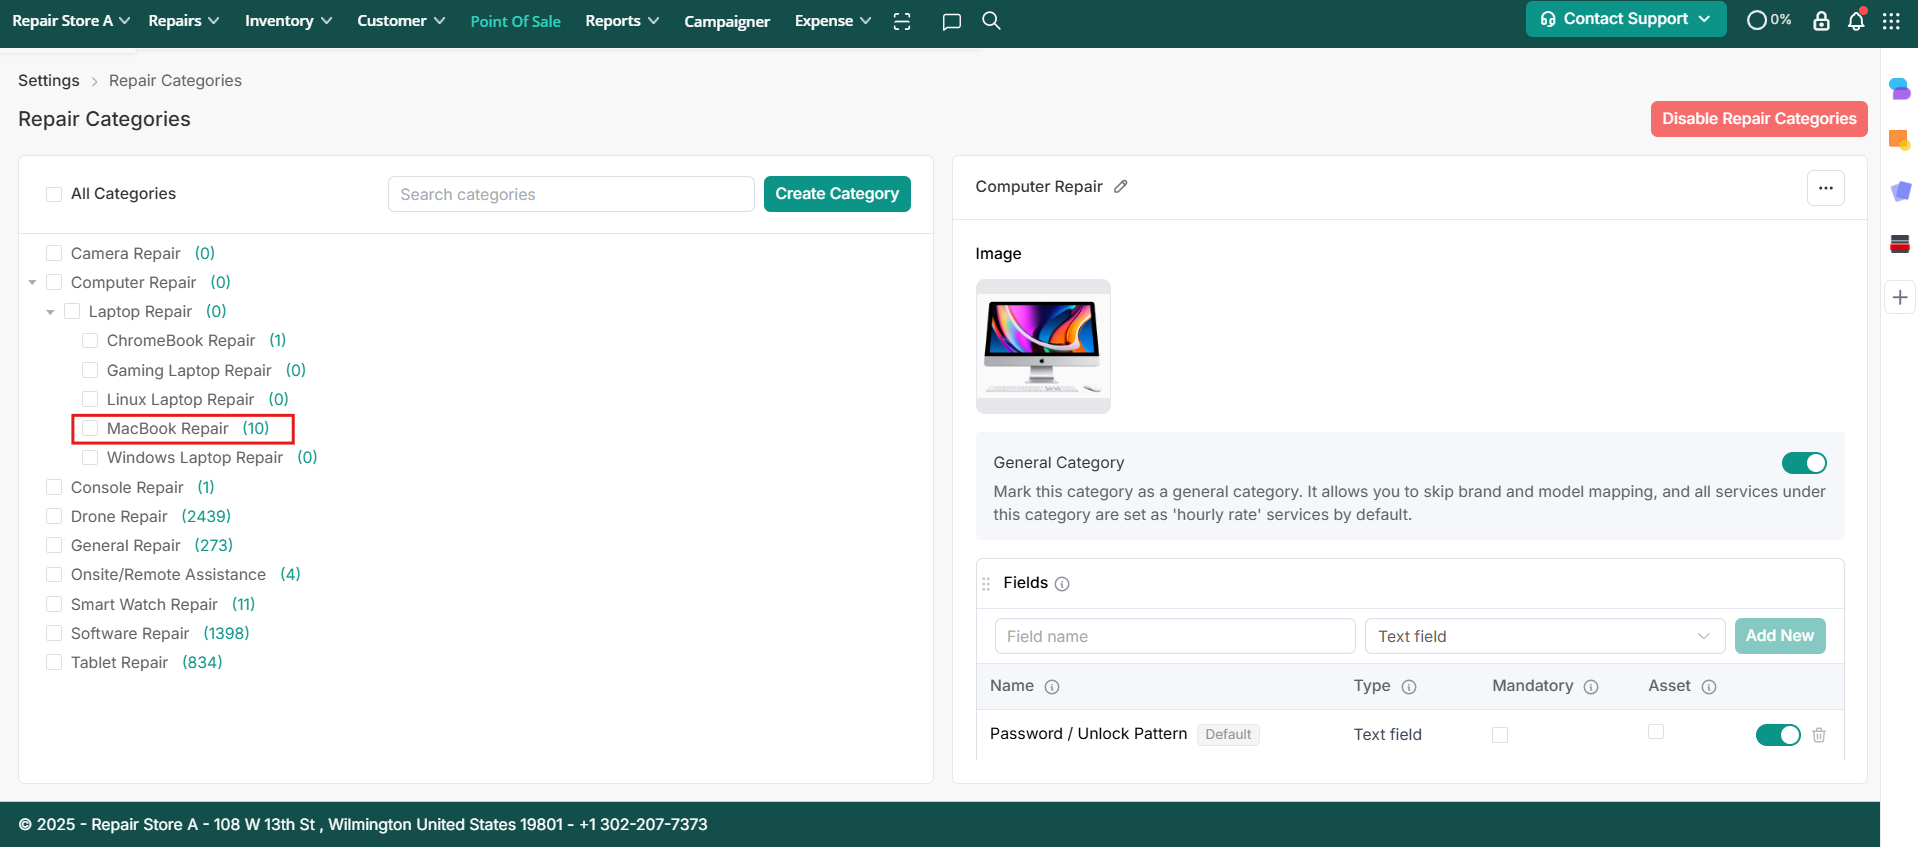Click the lock icon in top bar
1918x847 pixels.
pos(1821,21)
